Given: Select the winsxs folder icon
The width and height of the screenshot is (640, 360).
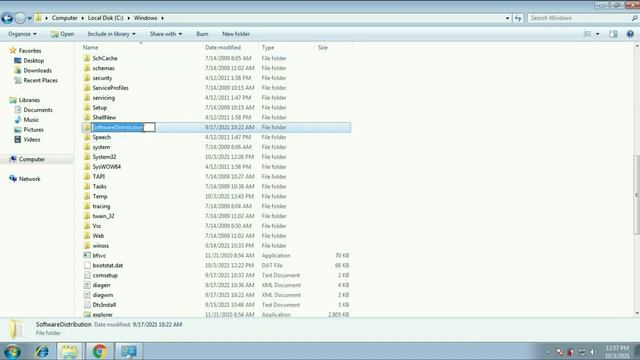Looking at the screenshot, I should [87, 246].
